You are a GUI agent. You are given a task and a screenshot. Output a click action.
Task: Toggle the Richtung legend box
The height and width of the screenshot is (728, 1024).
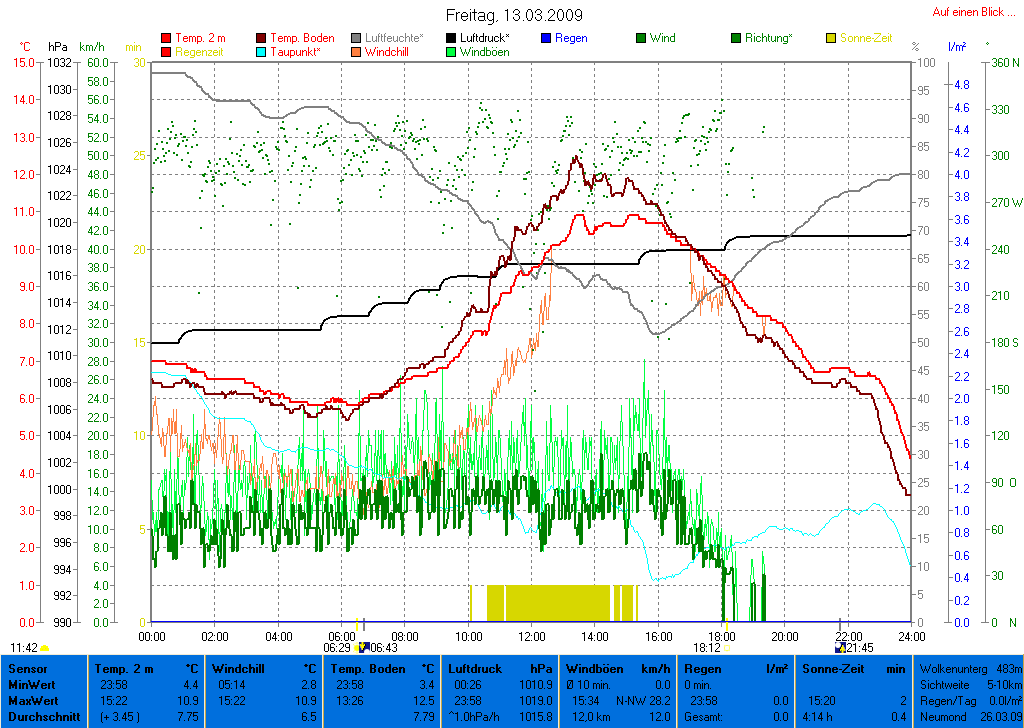tap(736, 38)
